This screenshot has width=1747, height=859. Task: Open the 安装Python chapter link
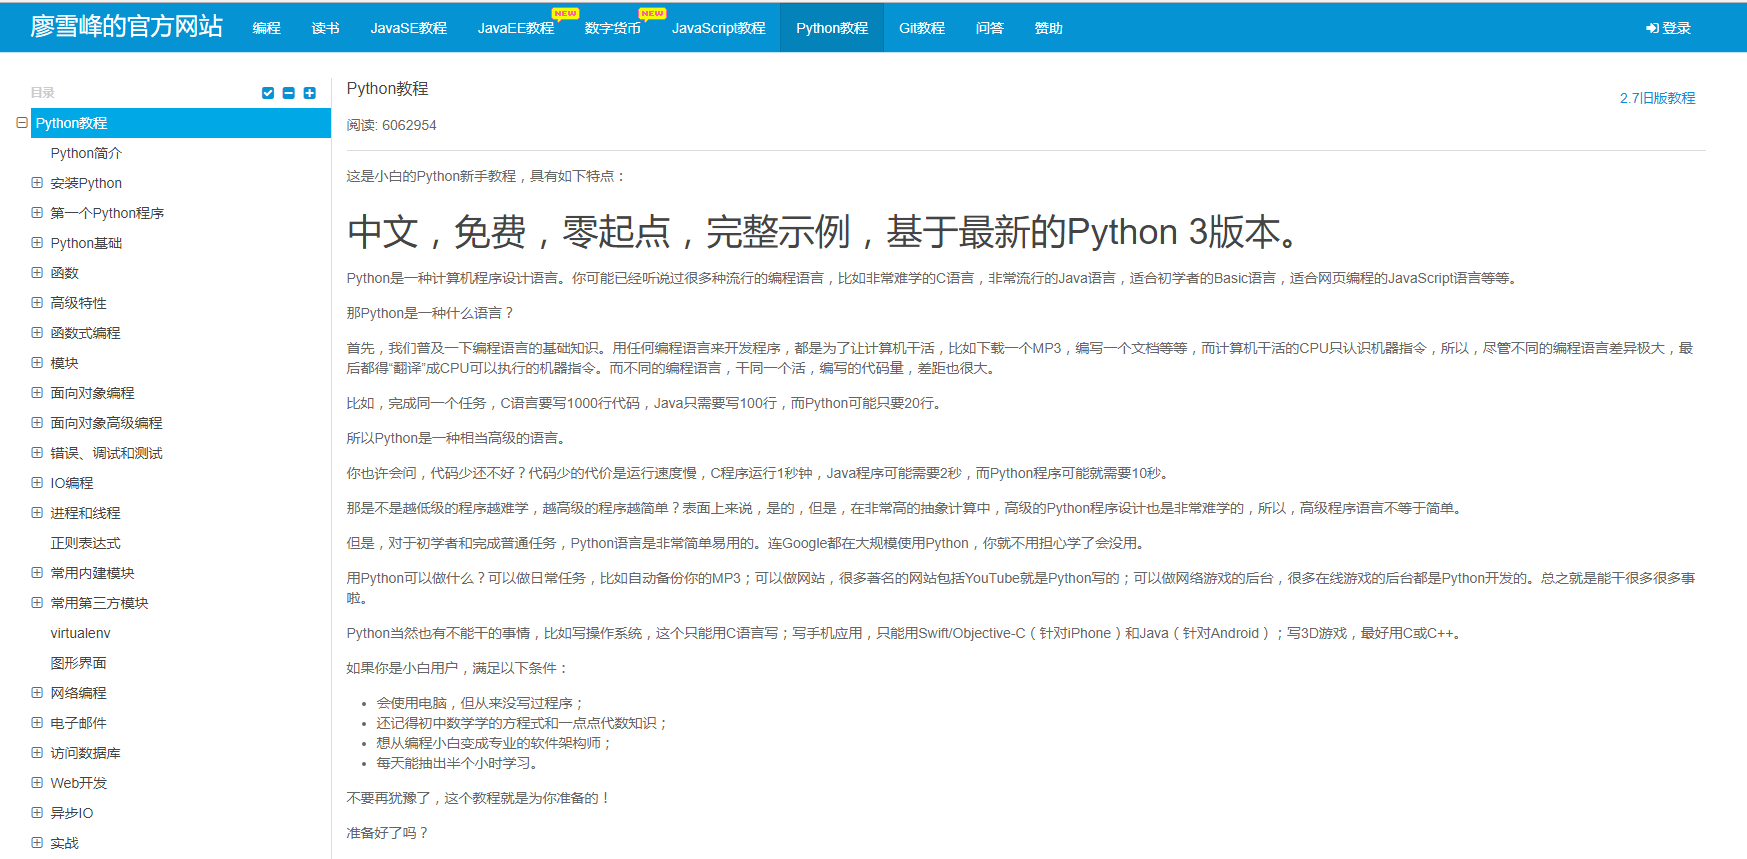[x=86, y=183]
